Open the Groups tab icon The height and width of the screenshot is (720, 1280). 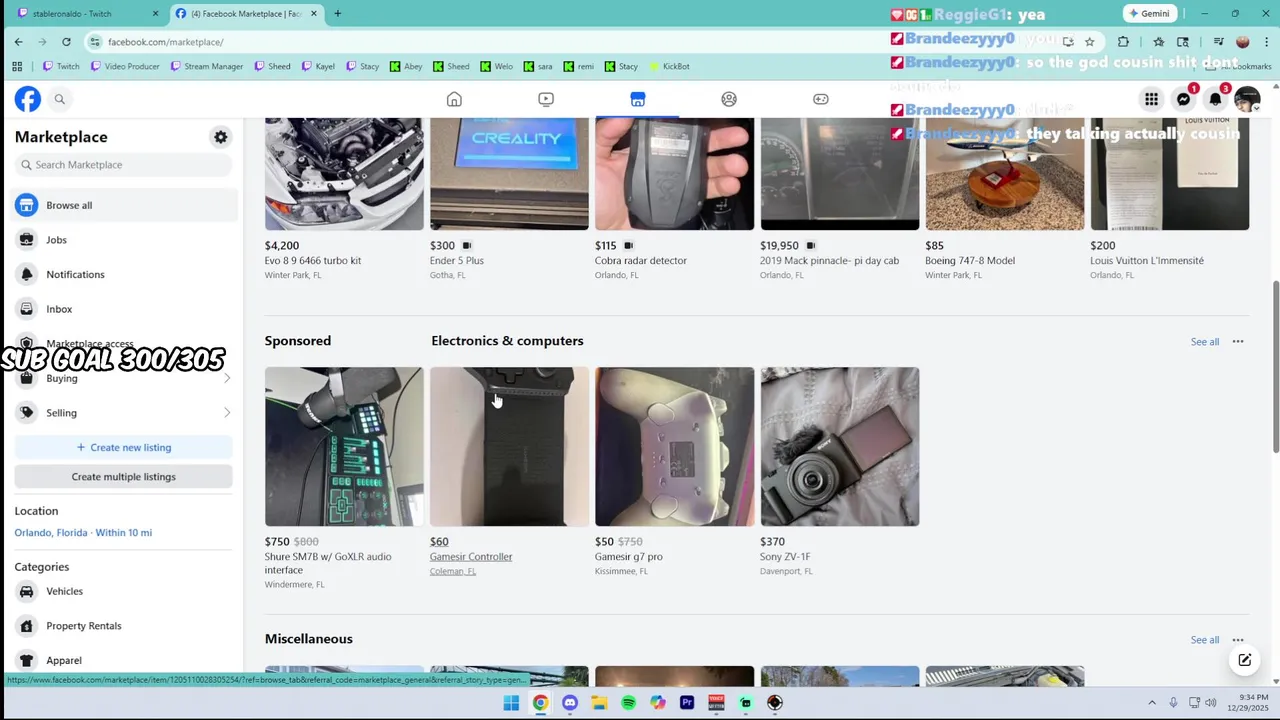(x=729, y=99)
